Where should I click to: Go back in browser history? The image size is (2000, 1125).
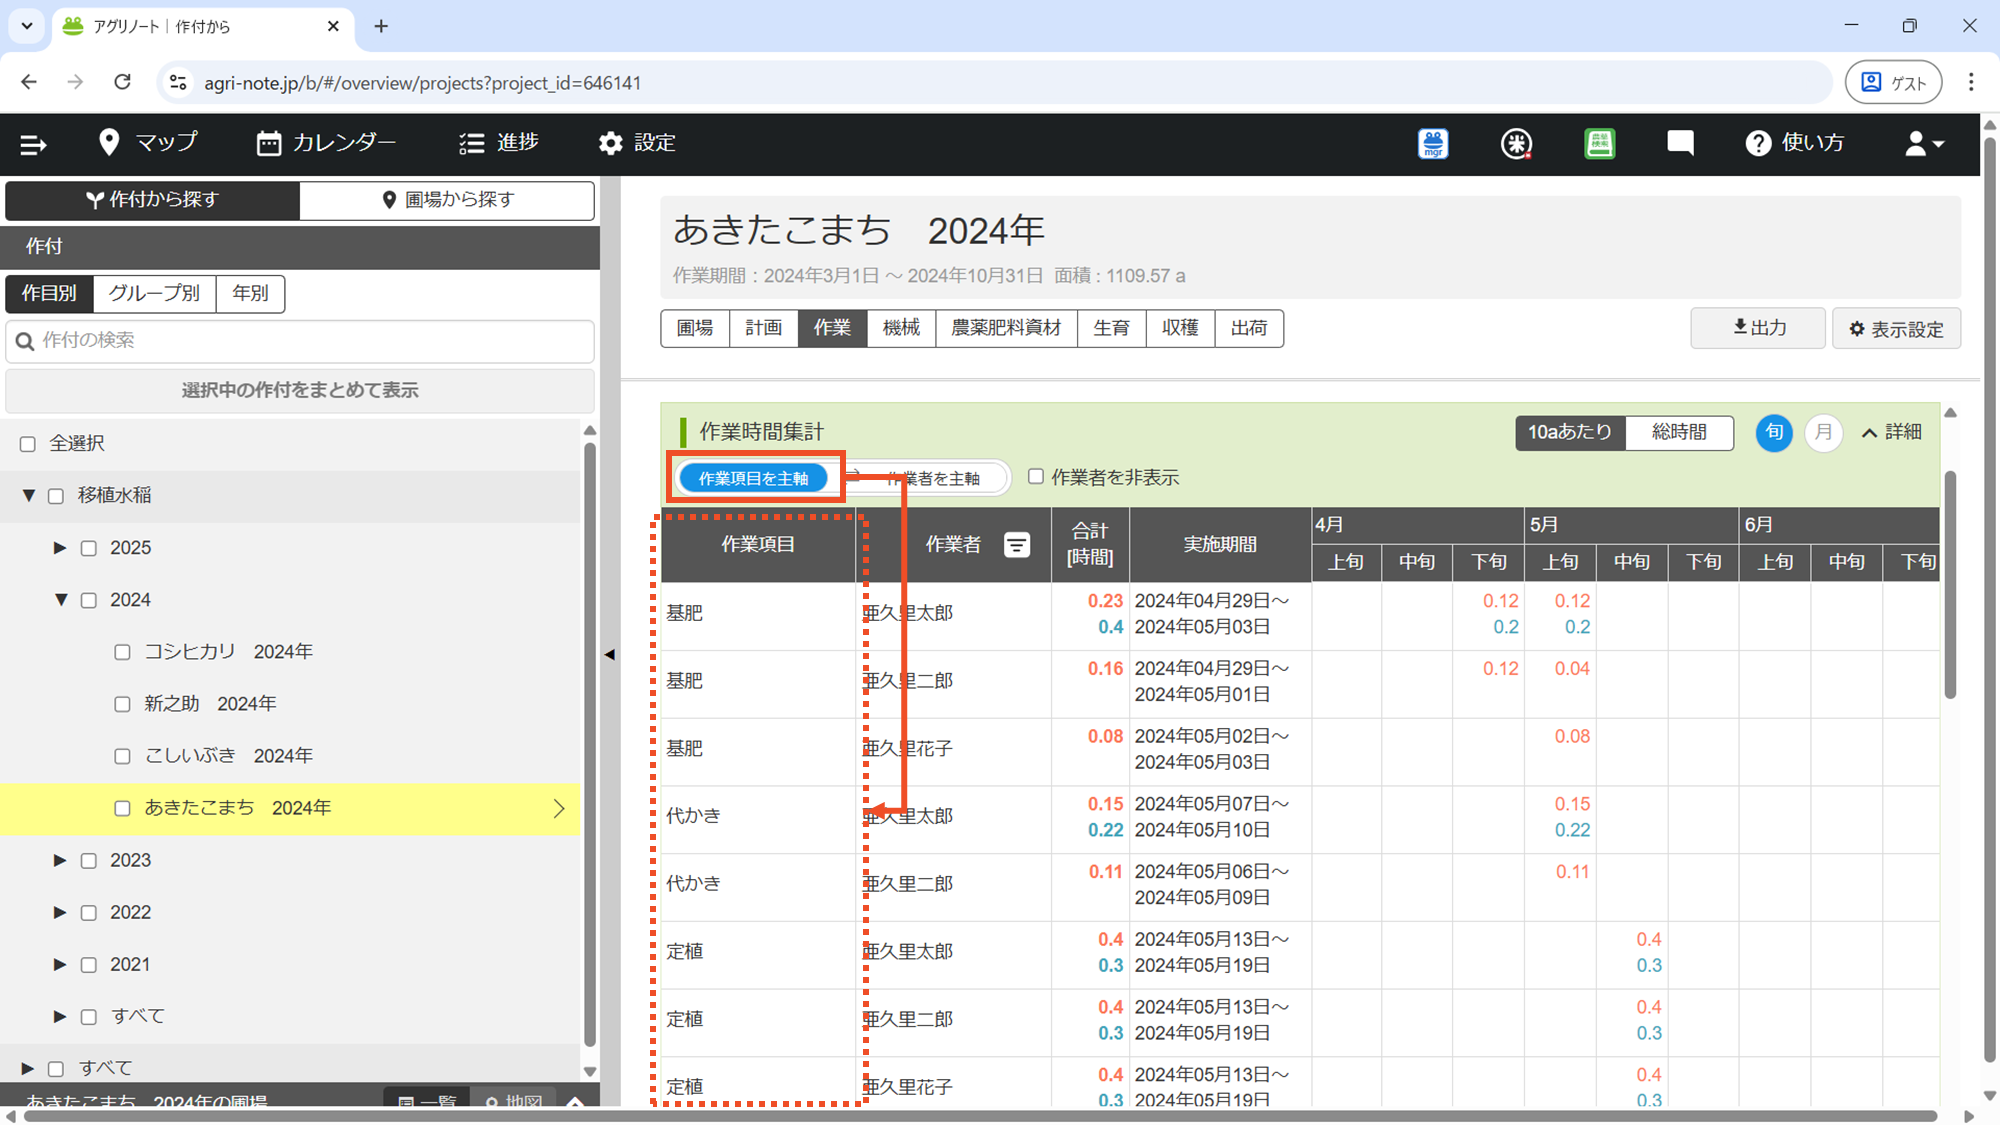click(x=29, y=82)
